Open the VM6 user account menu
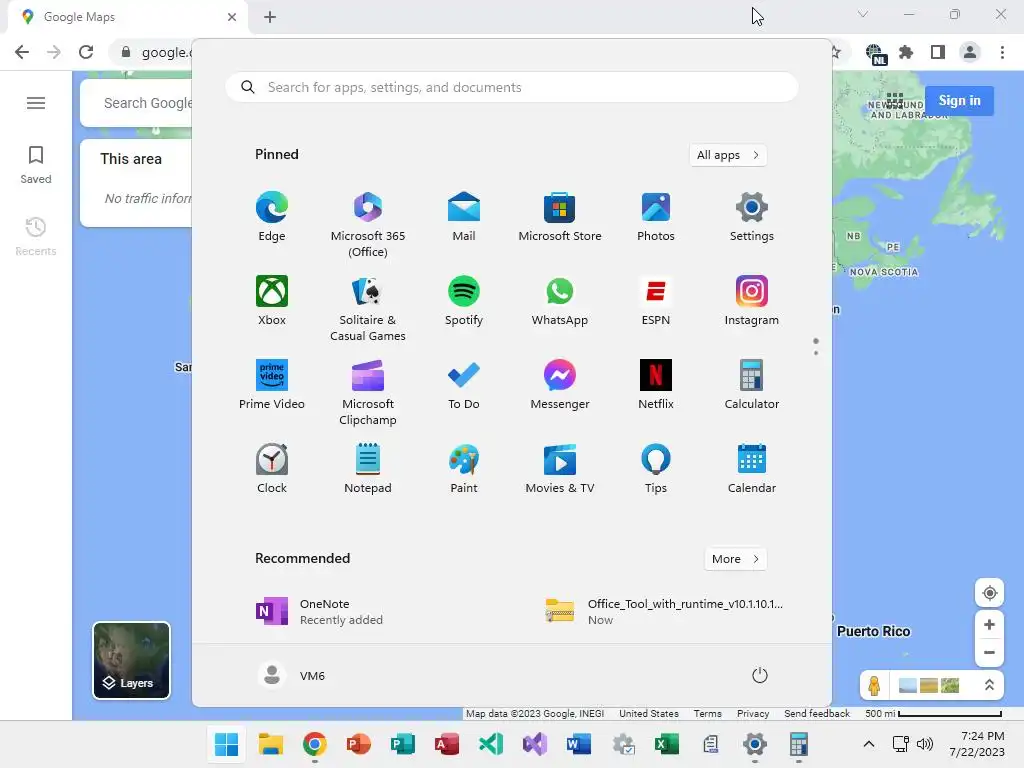Image resolution: width=1024 pixels, height=768 pixels. [x=291, y=675]
